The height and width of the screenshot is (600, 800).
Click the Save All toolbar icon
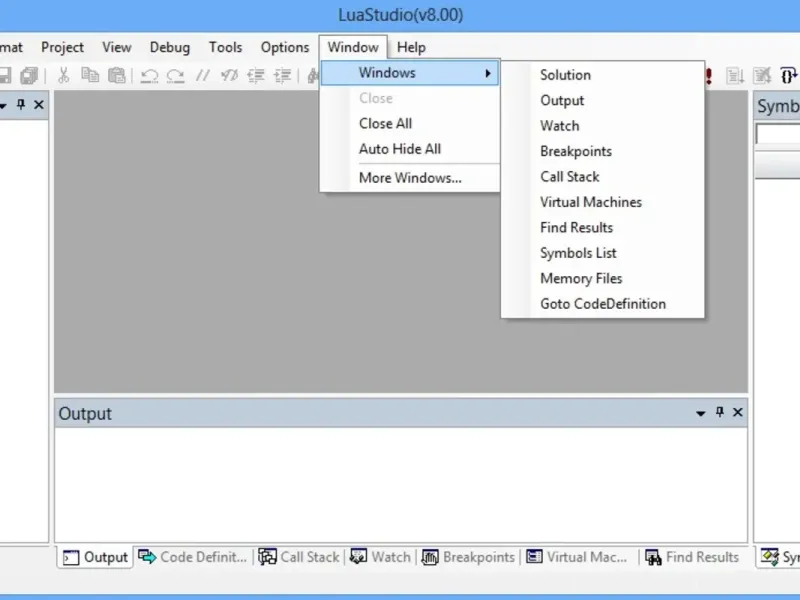point(29,76)
